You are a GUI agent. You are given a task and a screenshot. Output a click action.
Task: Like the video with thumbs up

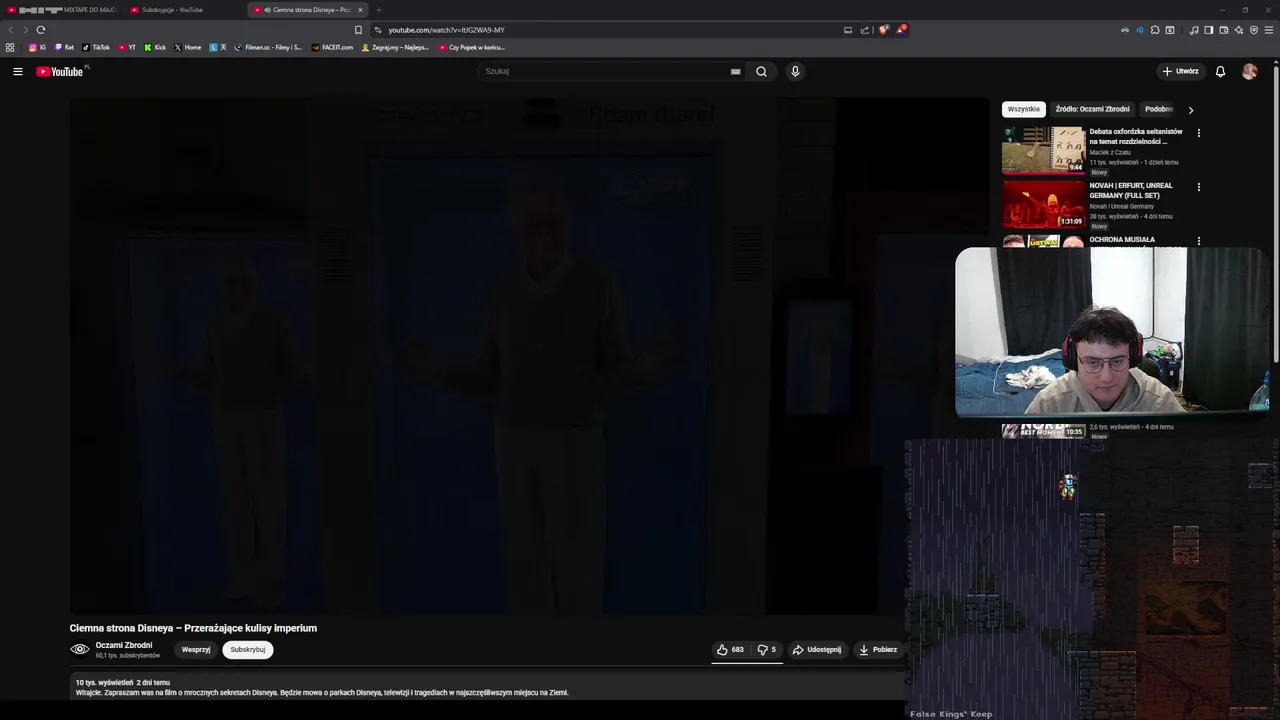pos(730,649)
